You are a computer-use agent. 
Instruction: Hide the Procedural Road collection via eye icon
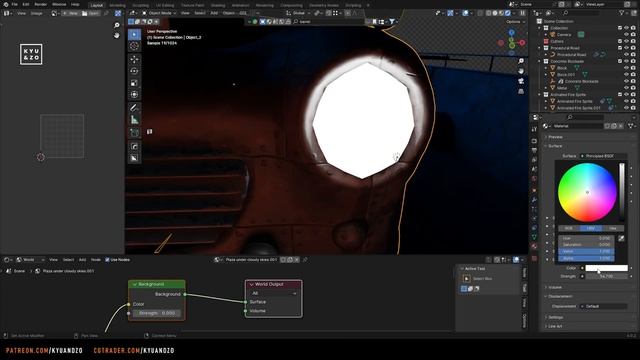[x=626, y=48]
